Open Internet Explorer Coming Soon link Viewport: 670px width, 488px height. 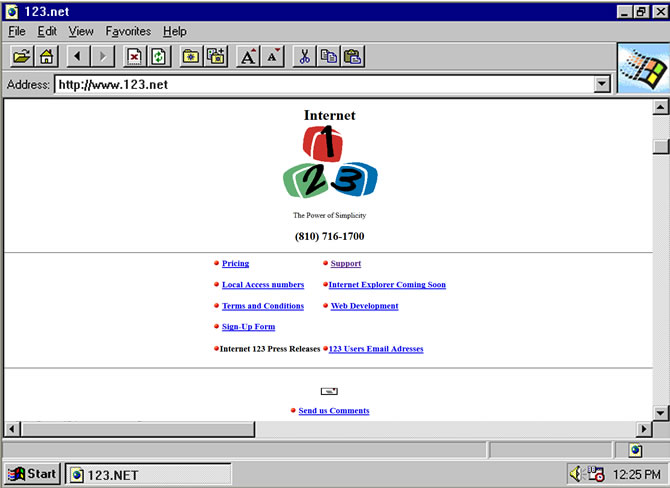(x=387, y=285)
